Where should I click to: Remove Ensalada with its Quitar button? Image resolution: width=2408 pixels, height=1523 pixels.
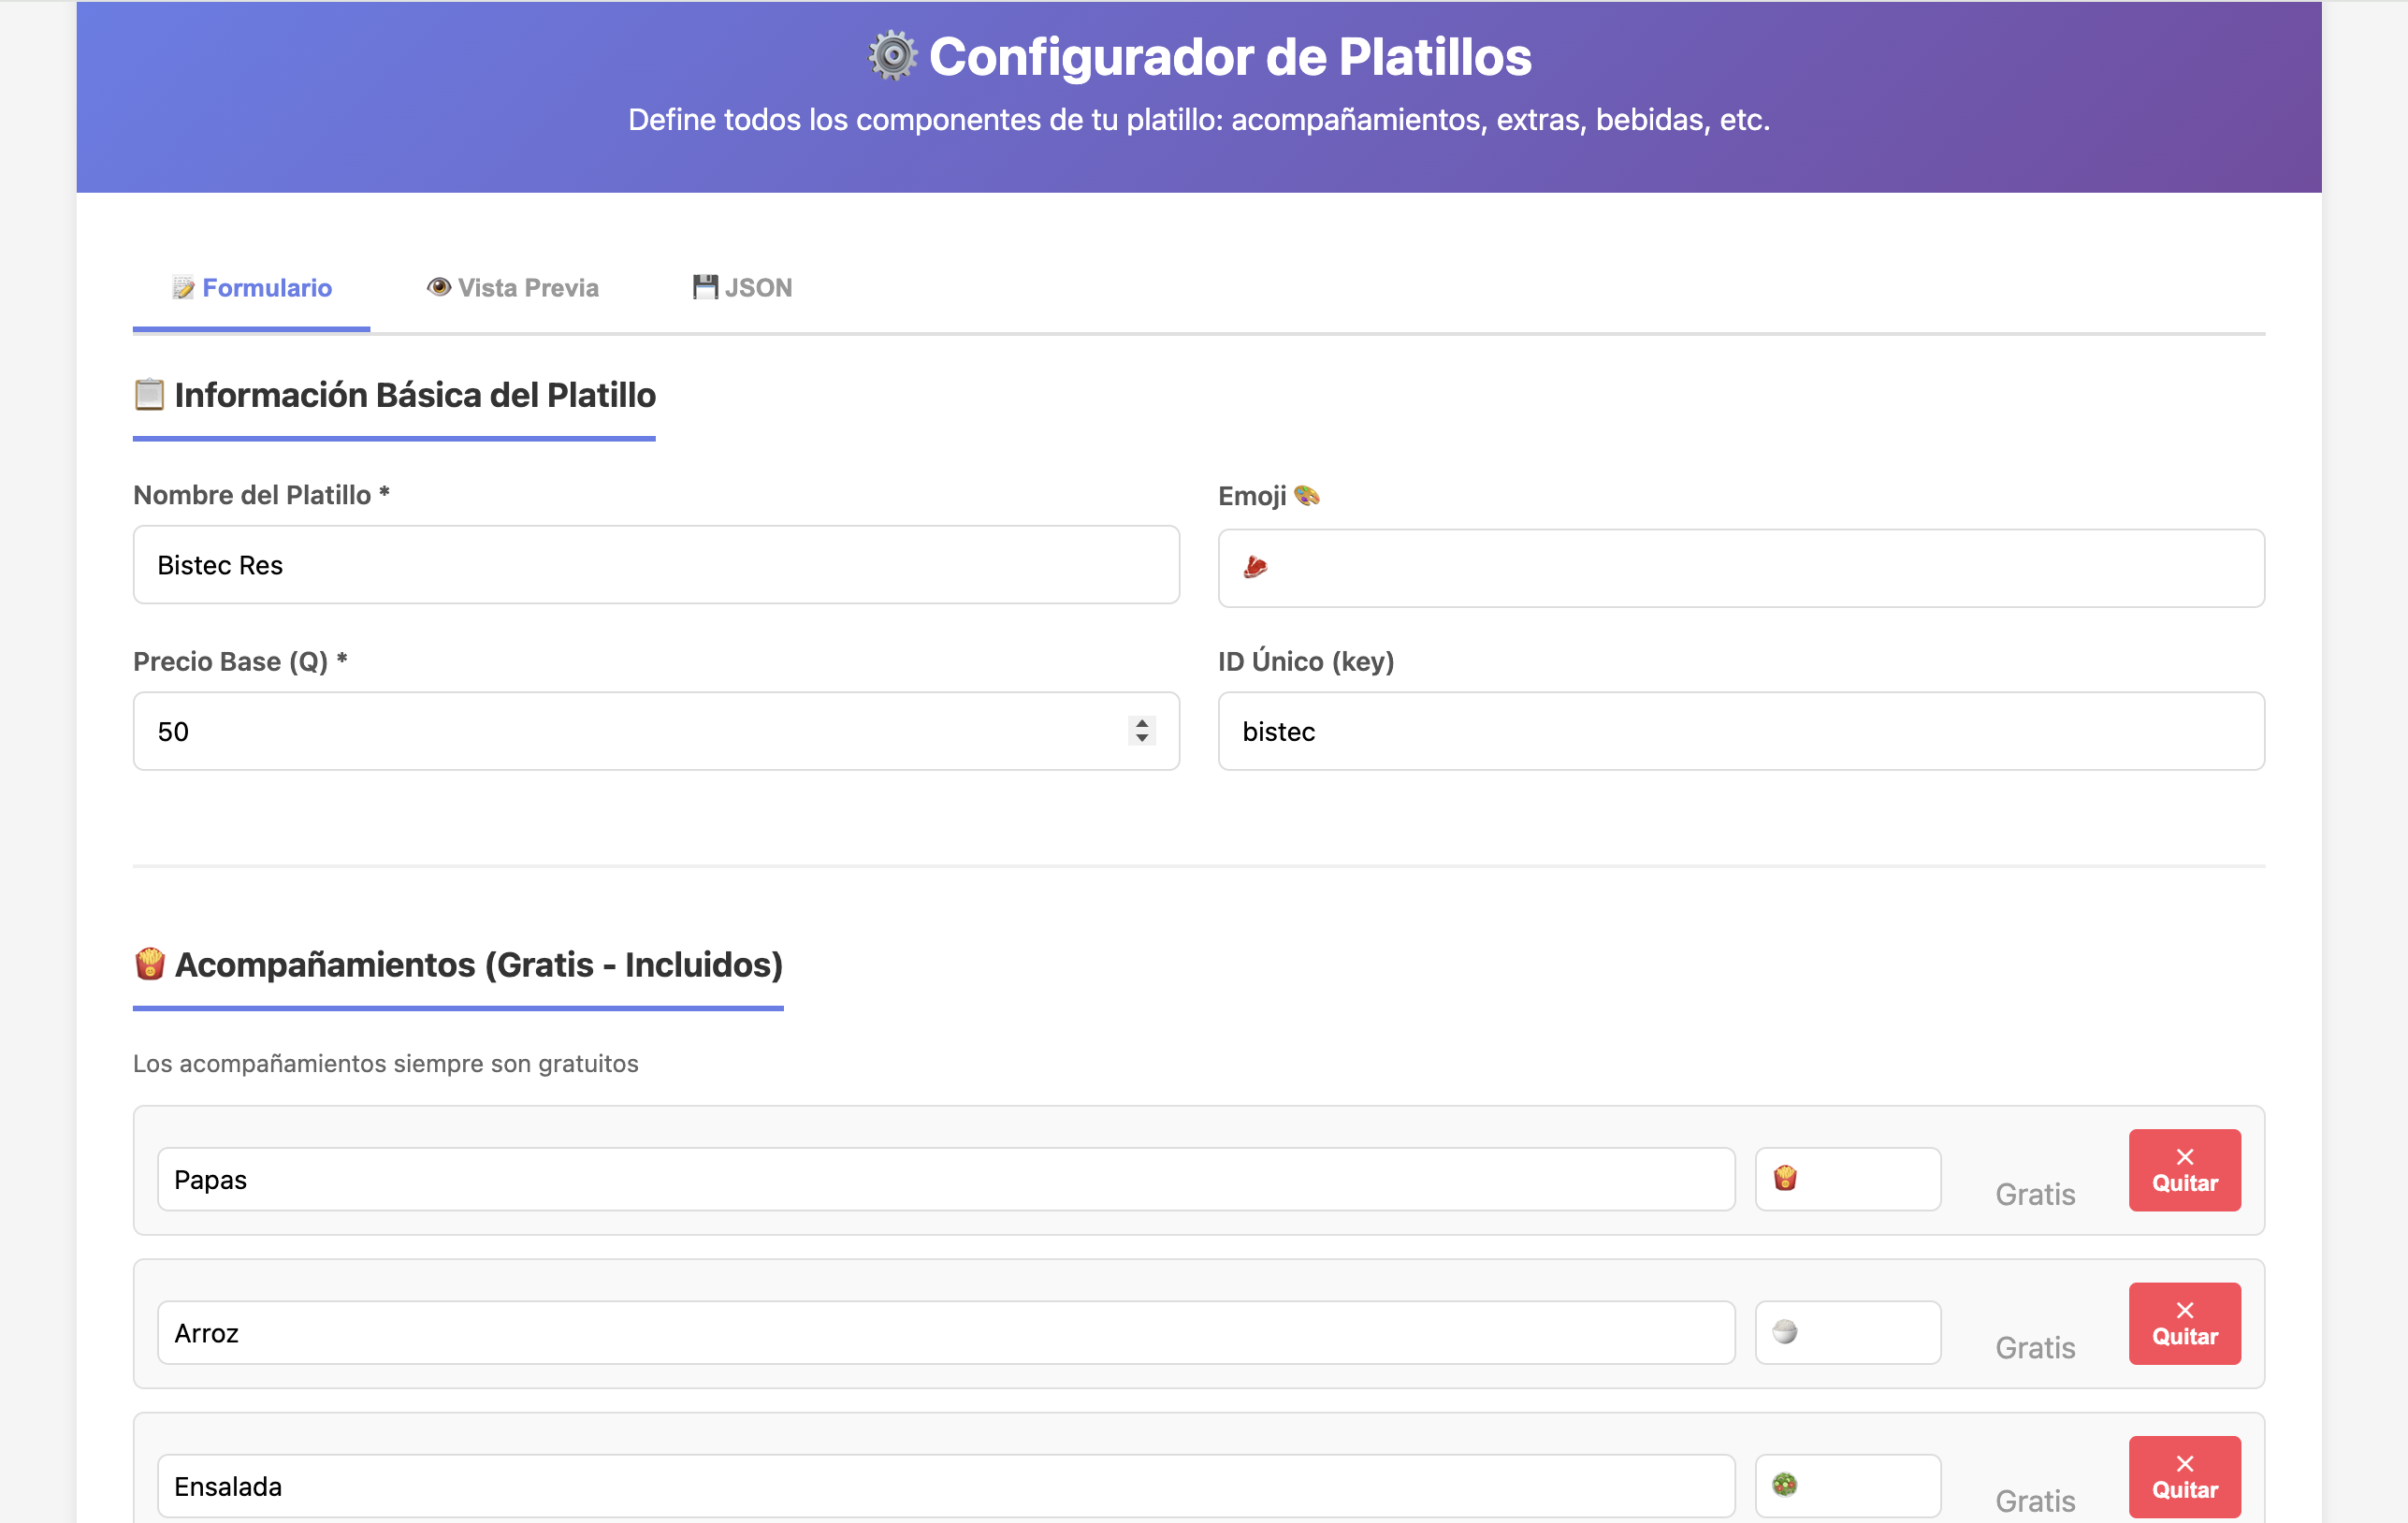pos(2184,1476)
